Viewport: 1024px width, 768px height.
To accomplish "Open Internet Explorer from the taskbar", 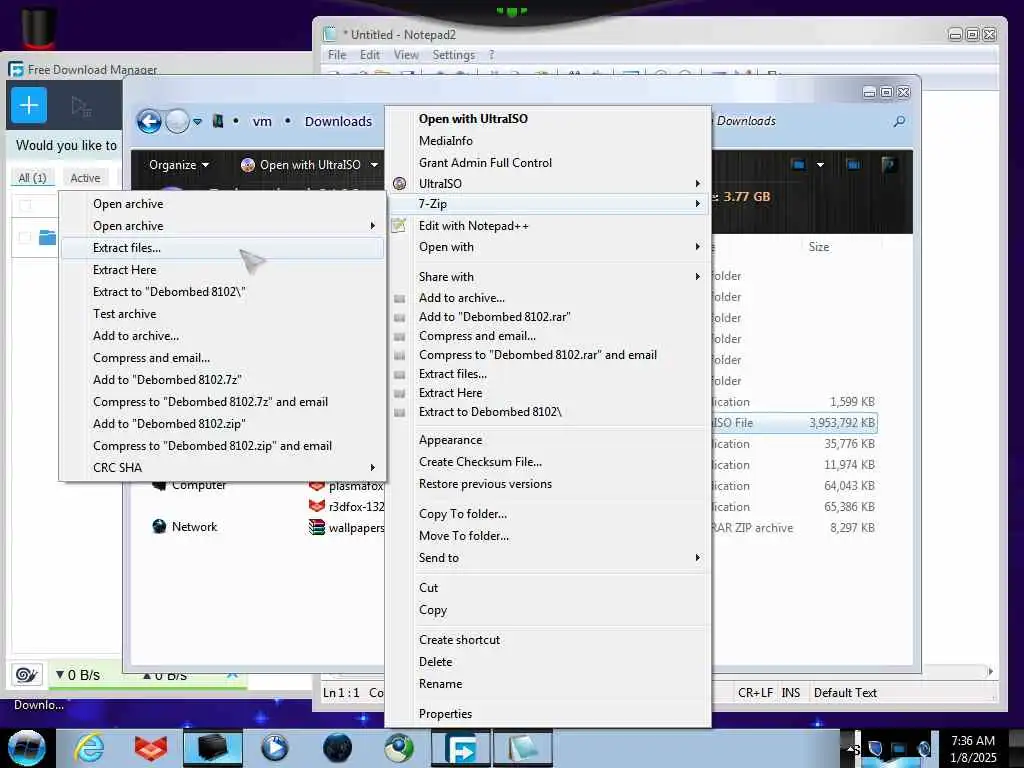I will (89, 748).
